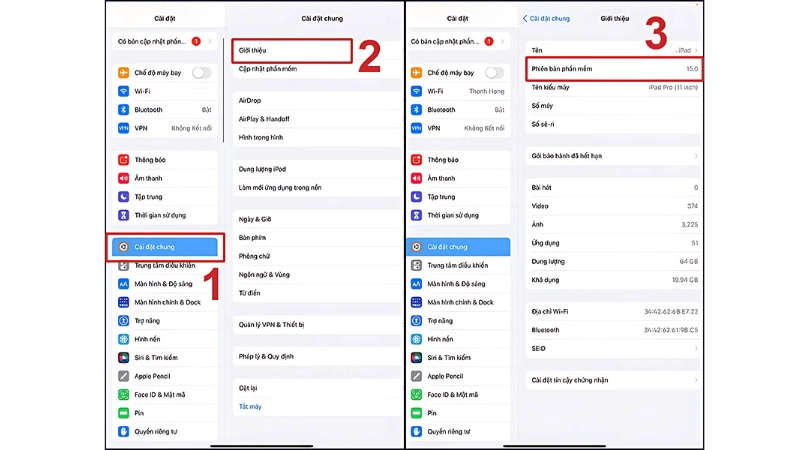Tap the Đặt lại row

[x=316, y=388]
